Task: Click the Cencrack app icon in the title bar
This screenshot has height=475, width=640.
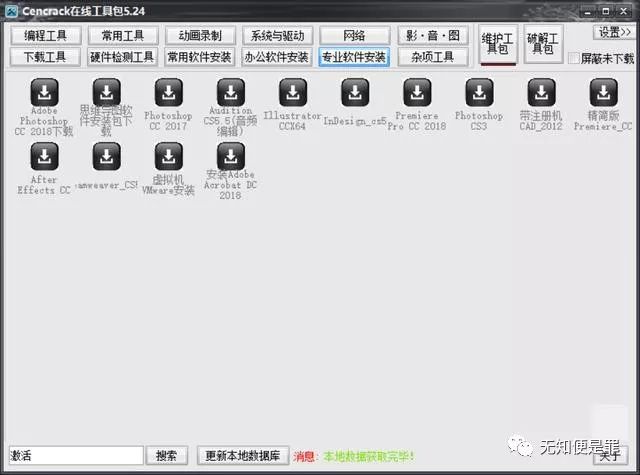Action: click(x=11, y=11)
